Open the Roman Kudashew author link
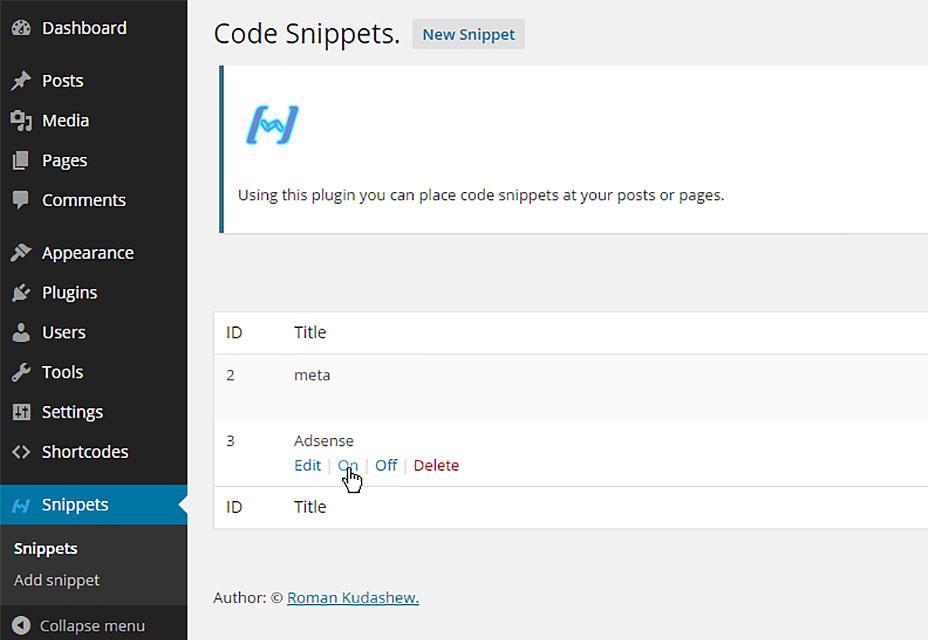The image size is (928, 640). click(x=353, y=598)
